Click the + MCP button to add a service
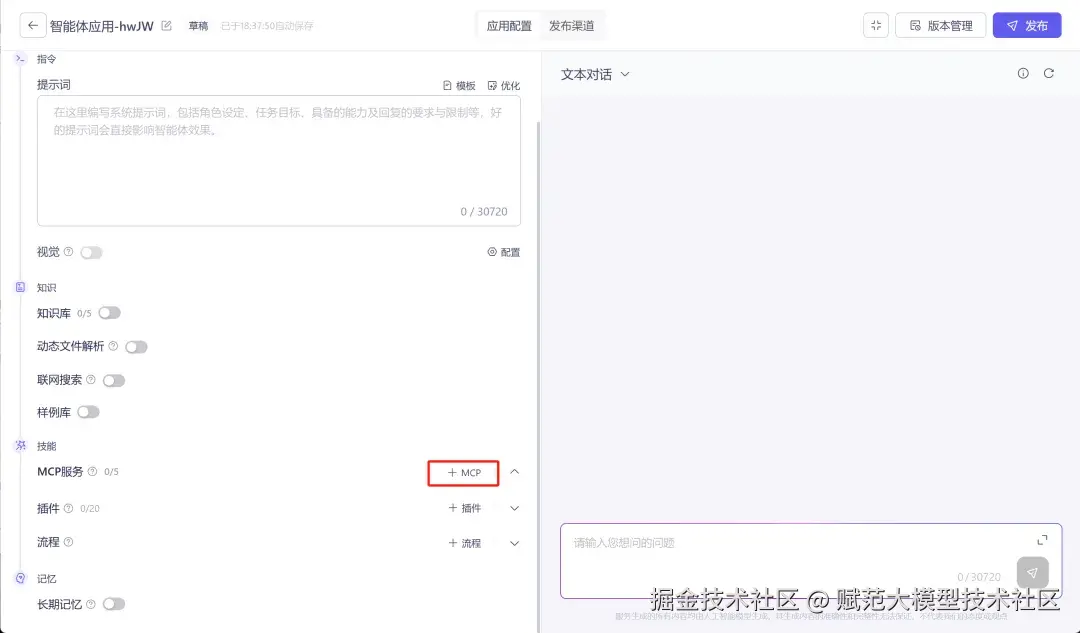This screenshot has height=633, width=1080. [463, 472]
